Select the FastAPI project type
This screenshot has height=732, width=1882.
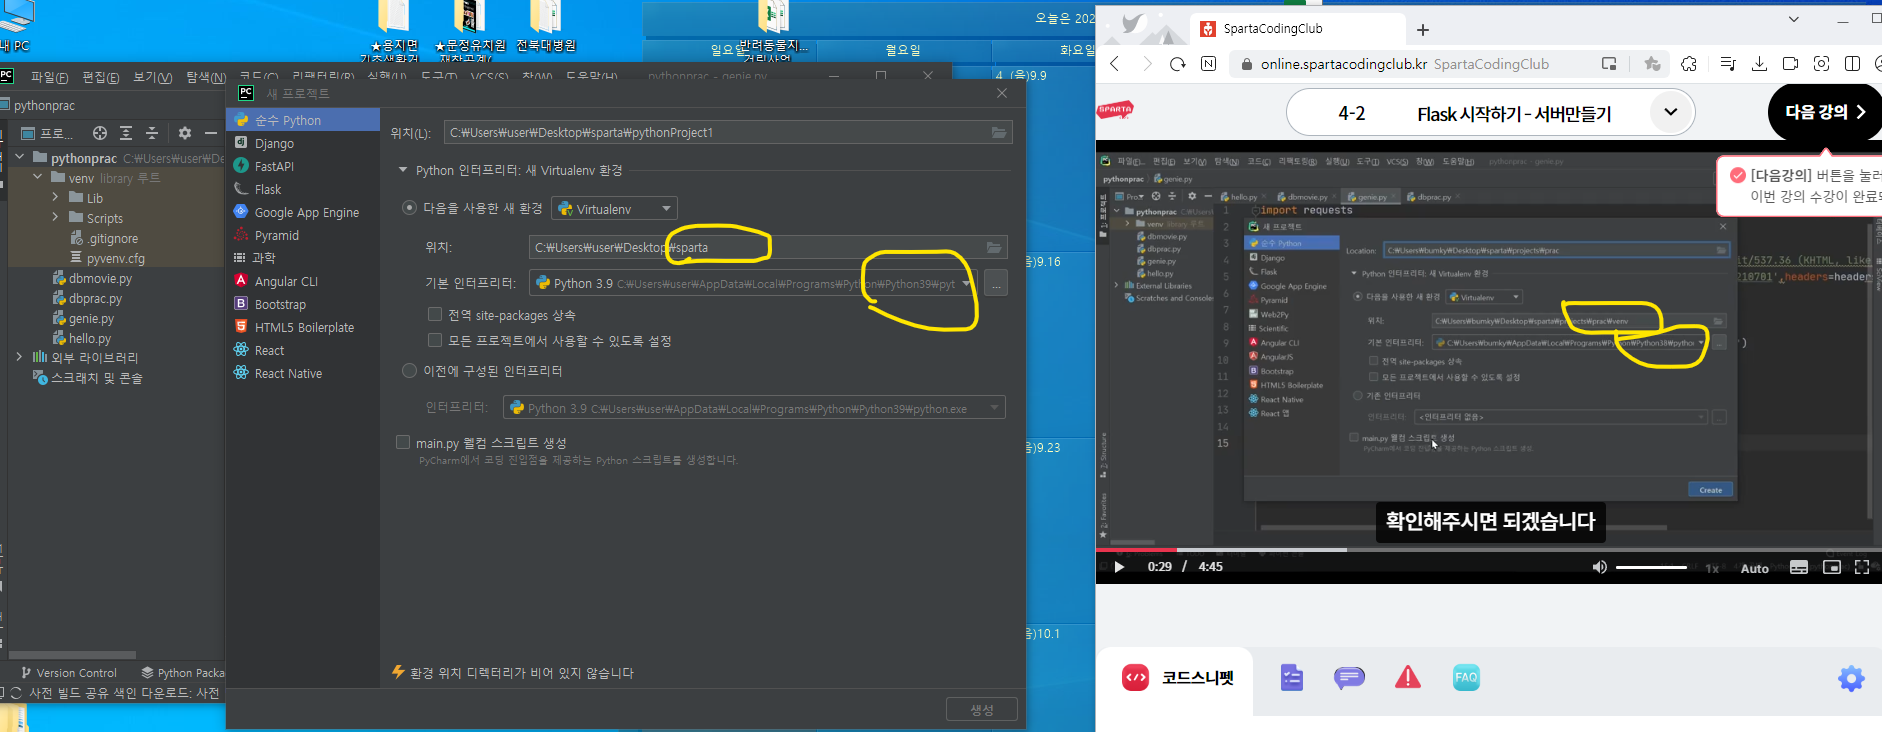click(274, 167)
